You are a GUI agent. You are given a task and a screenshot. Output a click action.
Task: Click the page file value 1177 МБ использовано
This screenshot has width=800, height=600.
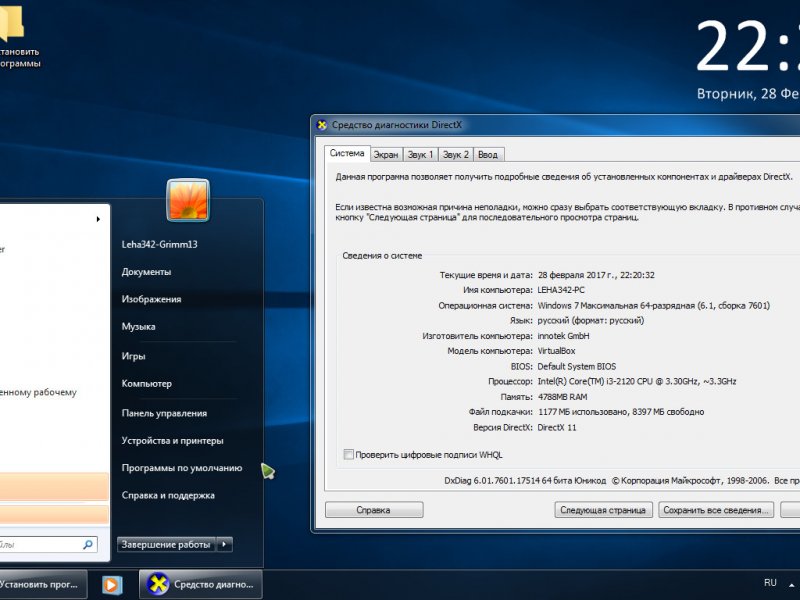[x=621, y=412]
